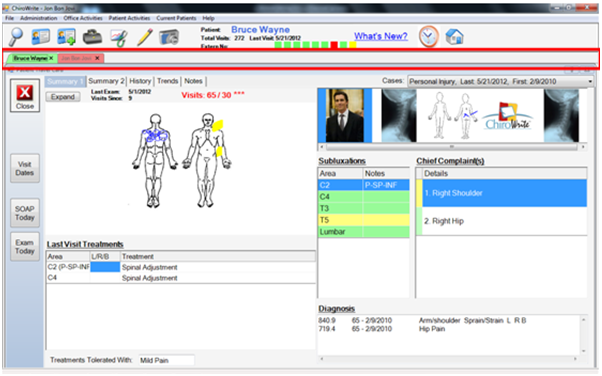Click the yellow pencil icon
Image resolution: width=602 pixels, height=376 pixels.
point(145,37)
